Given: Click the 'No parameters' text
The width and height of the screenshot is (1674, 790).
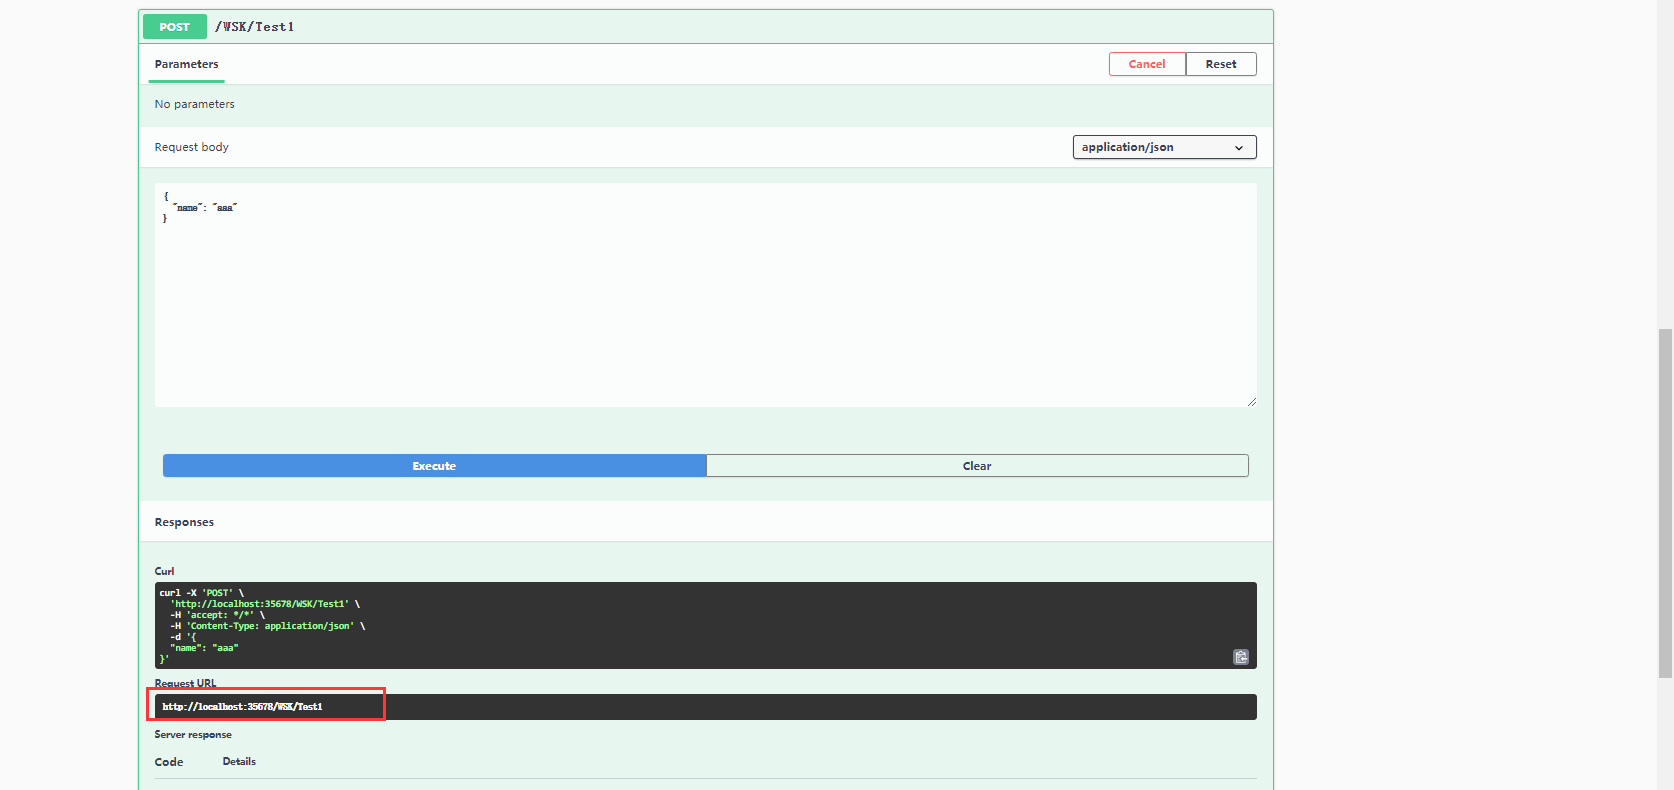Looking at the screenshot, I should pyautogui.click(x=194, y=104).
